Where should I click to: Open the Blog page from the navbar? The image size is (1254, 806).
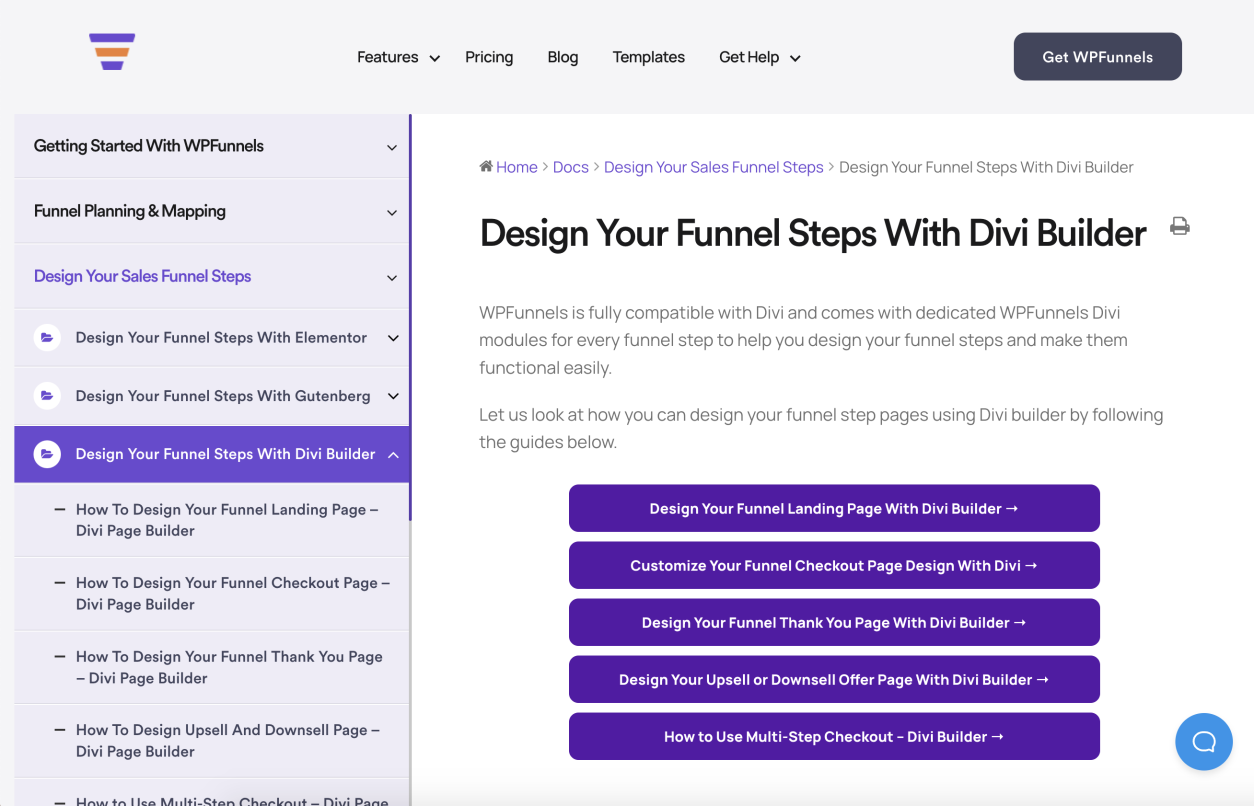[x=562, y=57]
